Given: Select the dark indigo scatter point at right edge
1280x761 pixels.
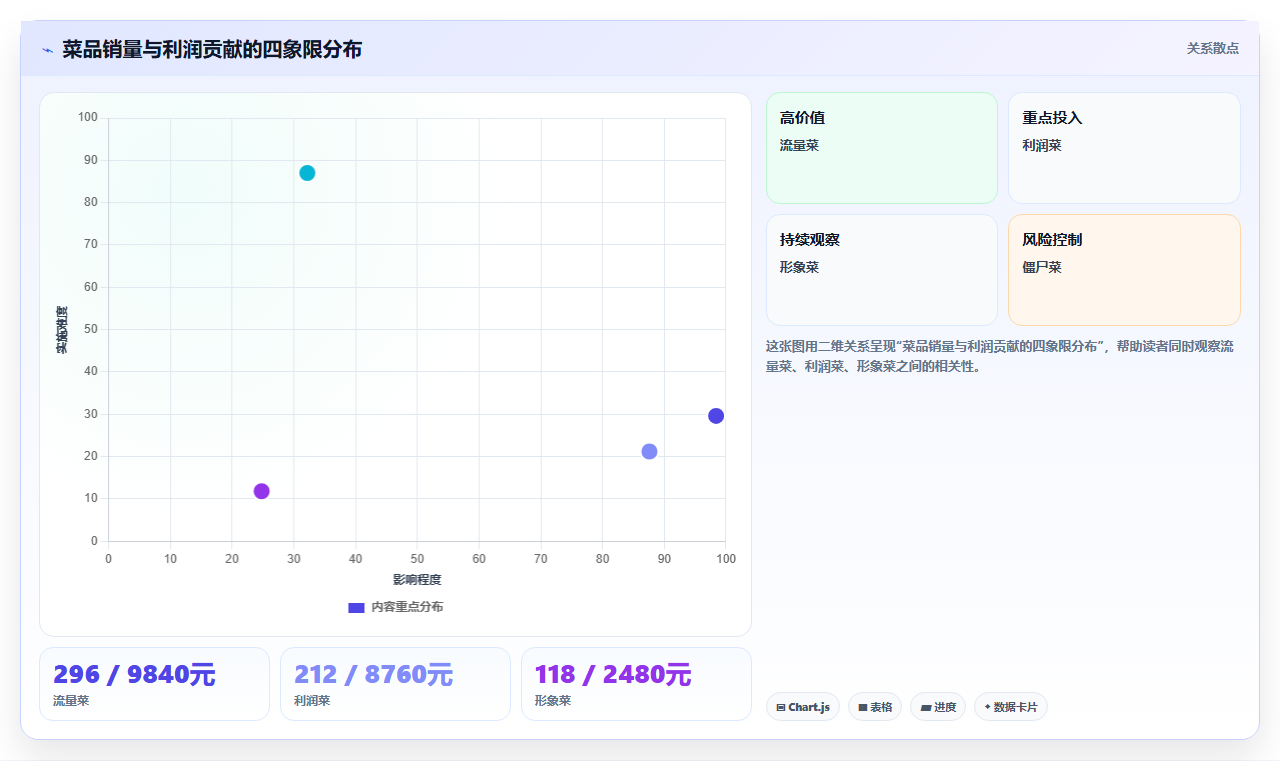Looking at the screenshot, I should pos(716,416).
